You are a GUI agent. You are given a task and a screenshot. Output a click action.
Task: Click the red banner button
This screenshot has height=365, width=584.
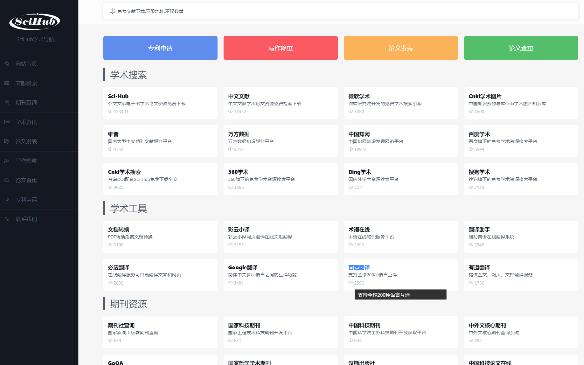280,48
